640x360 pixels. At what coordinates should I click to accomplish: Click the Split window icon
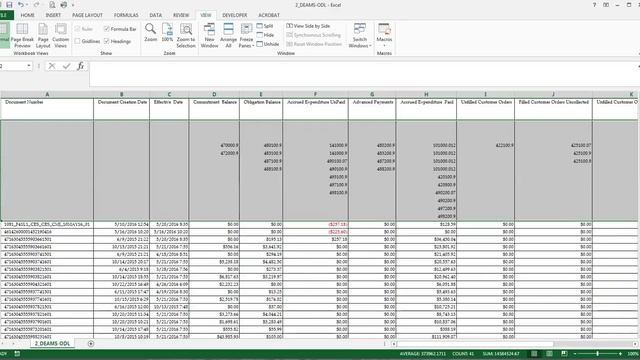(265, 26)
